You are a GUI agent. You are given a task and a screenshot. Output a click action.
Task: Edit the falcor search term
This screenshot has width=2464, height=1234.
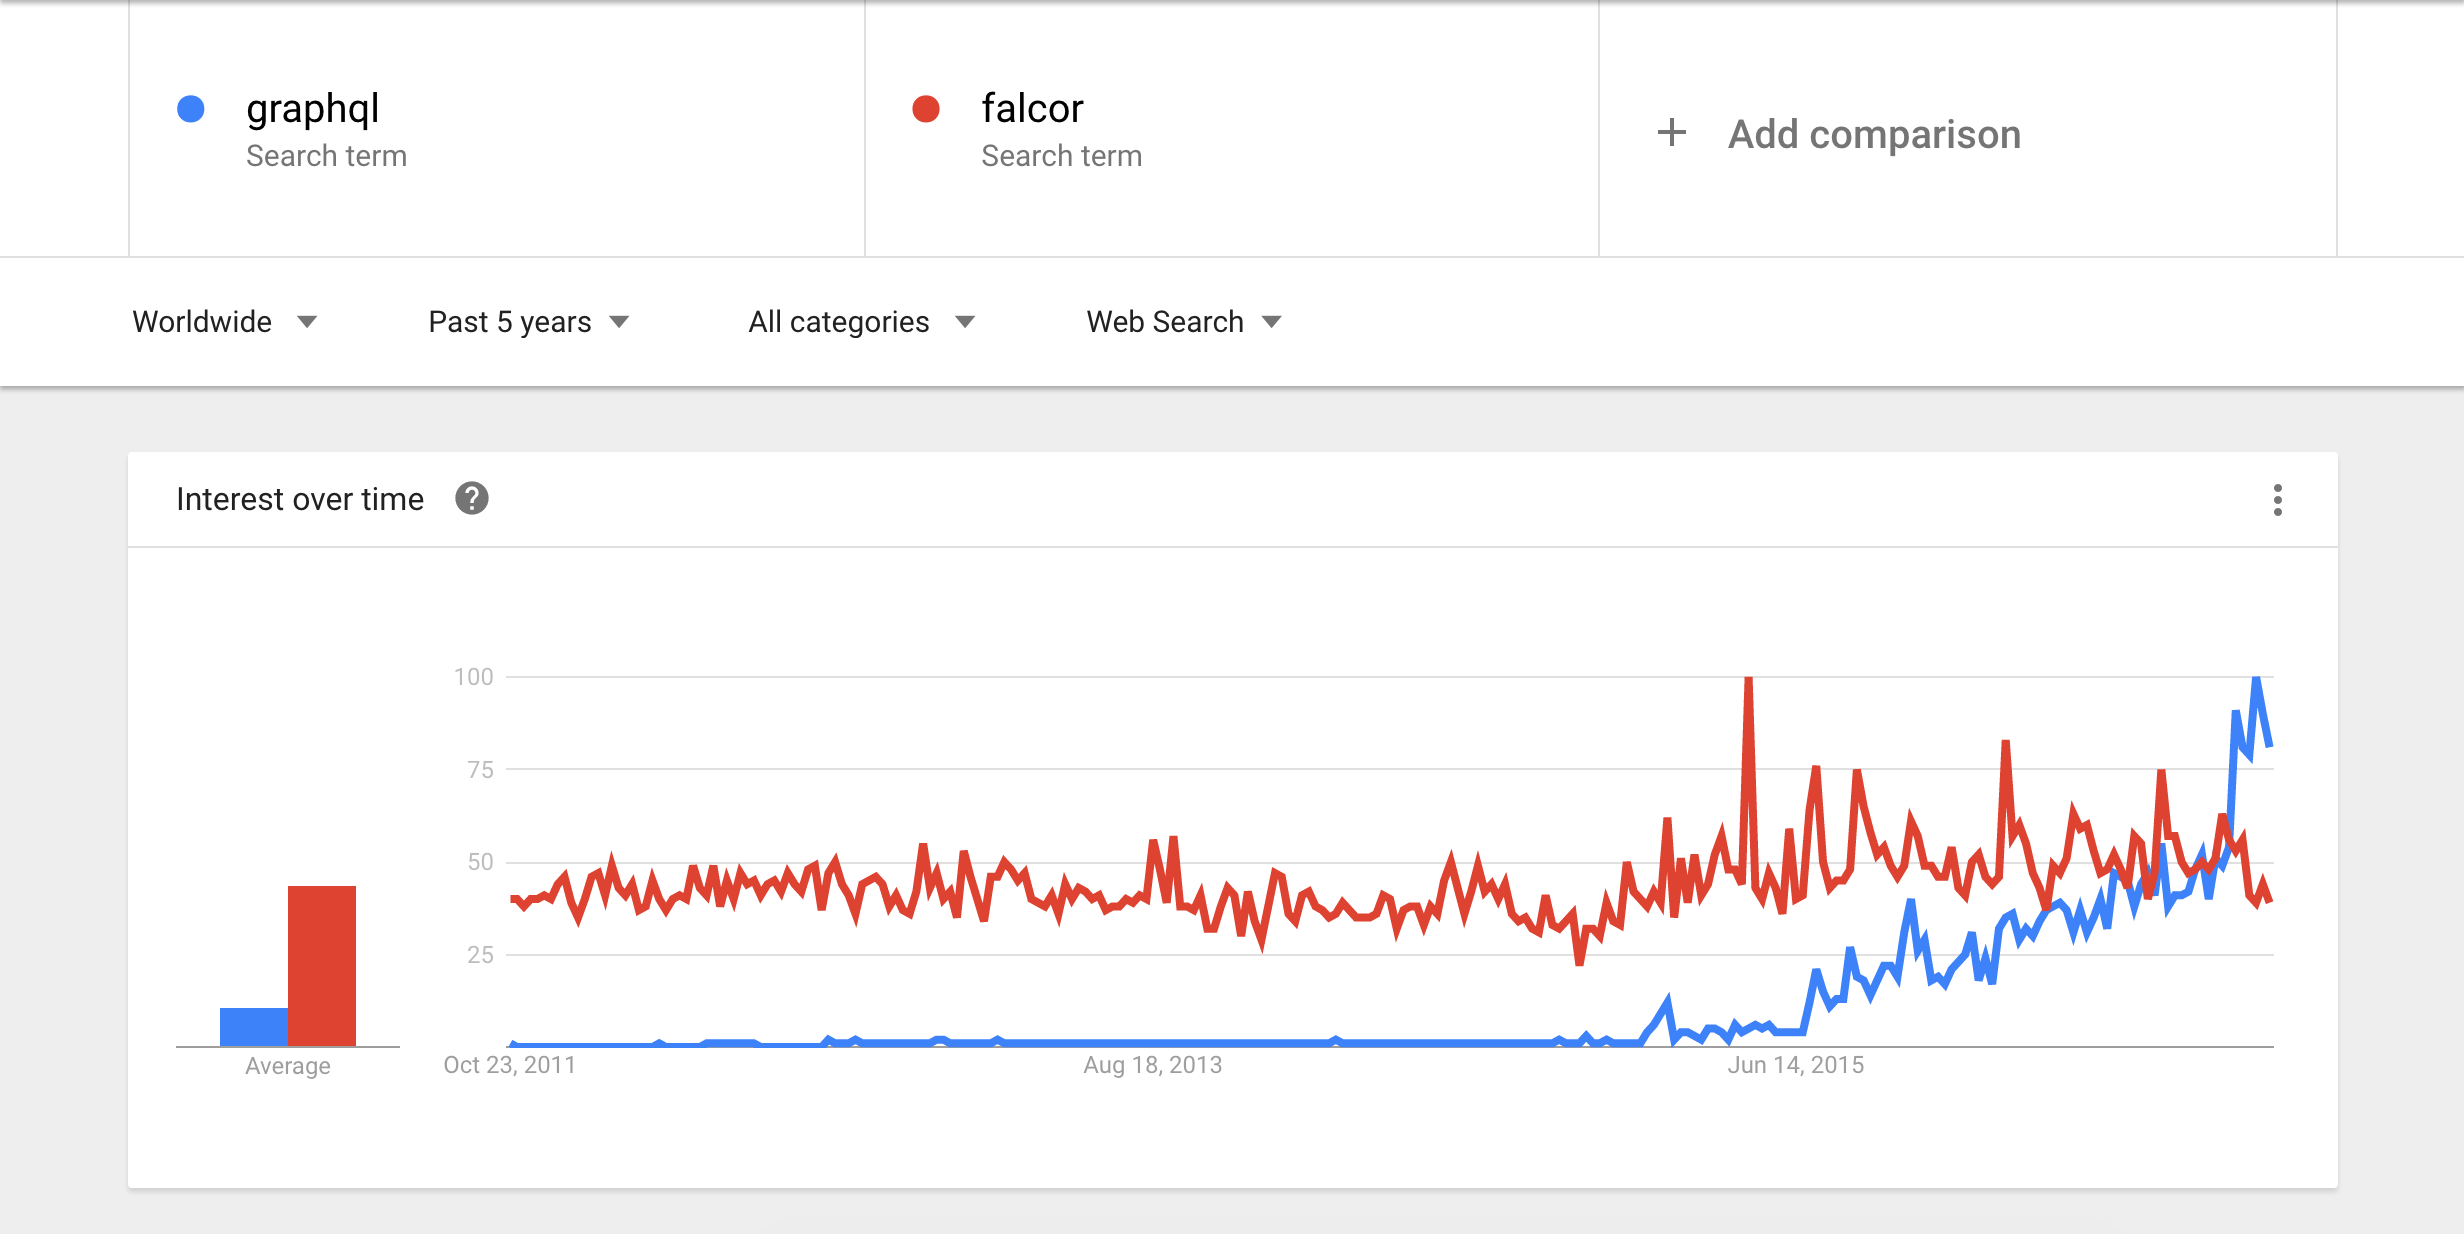(x=1032, y=109)
